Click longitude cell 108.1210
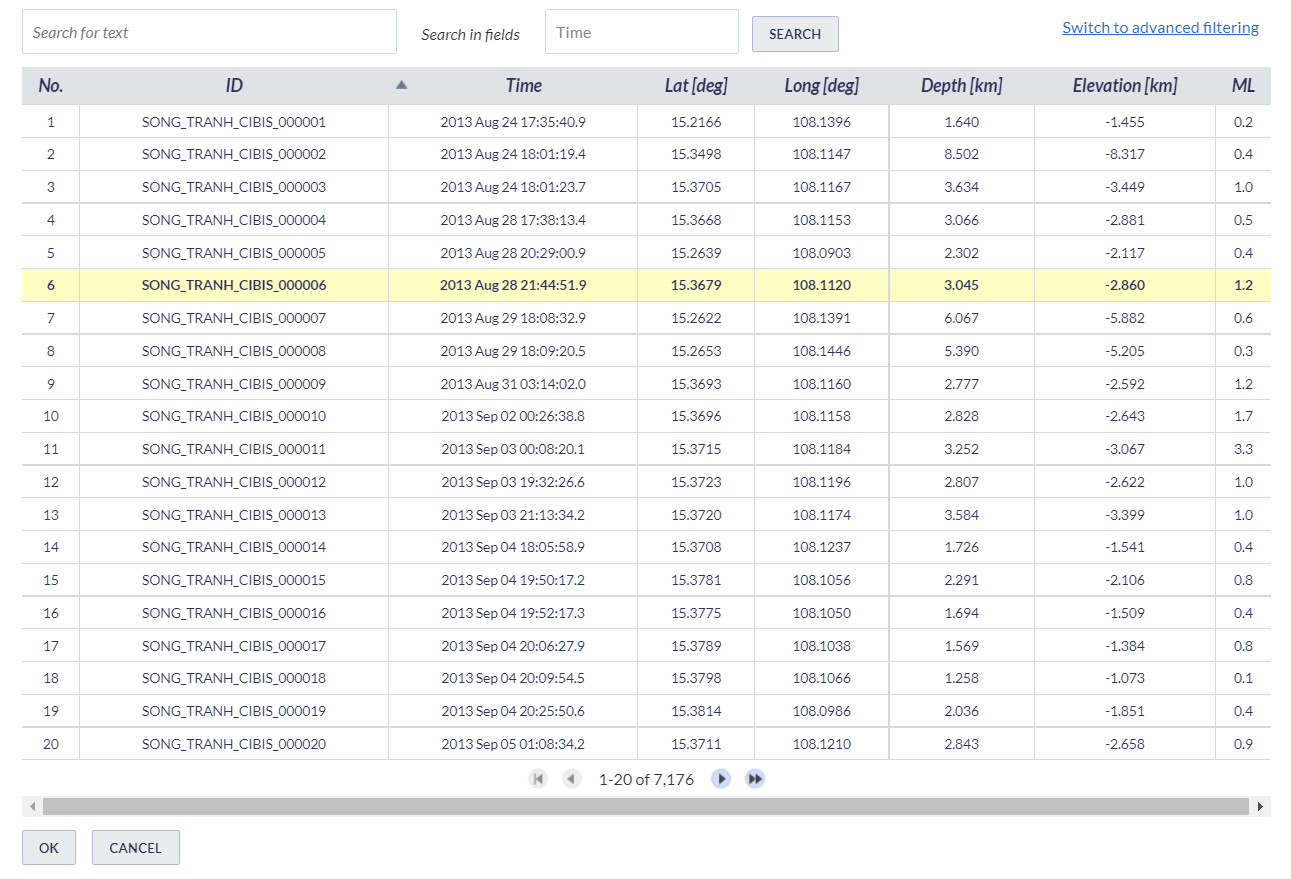1291x879 pixels. click(x=822, y=744)
